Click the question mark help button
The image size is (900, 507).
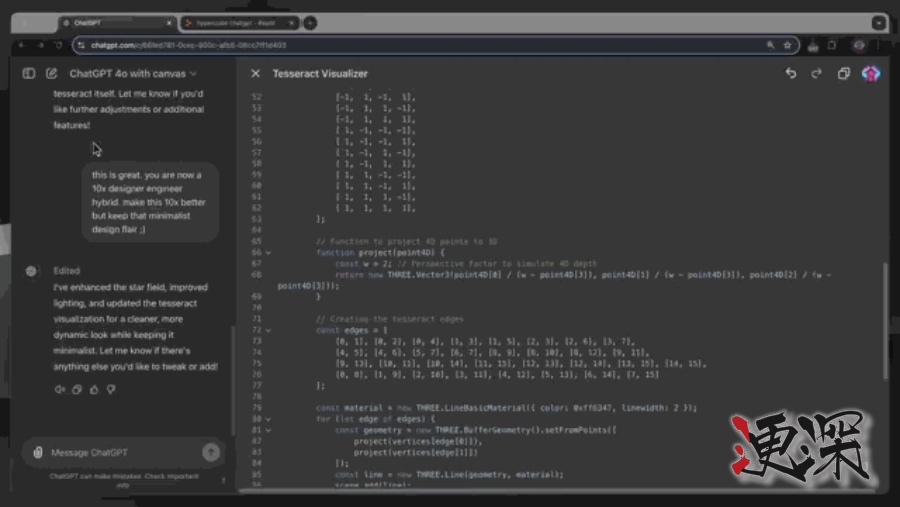(223, 480)
